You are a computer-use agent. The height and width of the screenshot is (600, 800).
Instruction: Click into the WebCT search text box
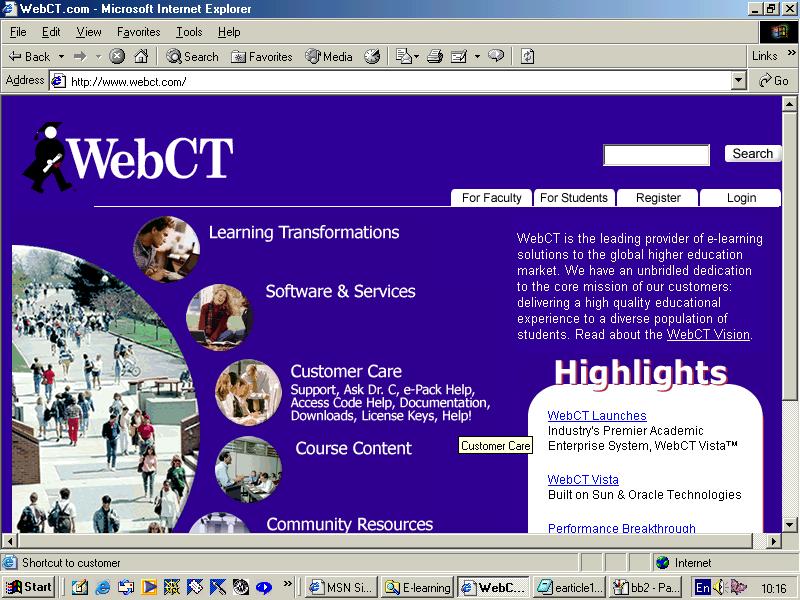pos(656,155)
